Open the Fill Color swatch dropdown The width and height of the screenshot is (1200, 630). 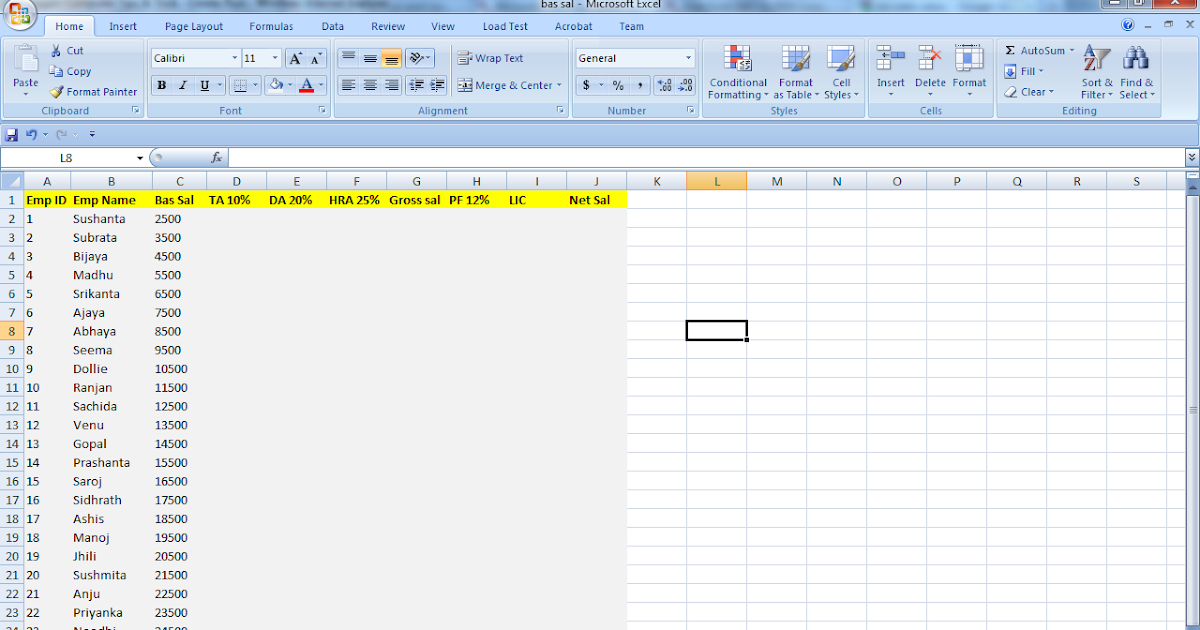(289, 84)
